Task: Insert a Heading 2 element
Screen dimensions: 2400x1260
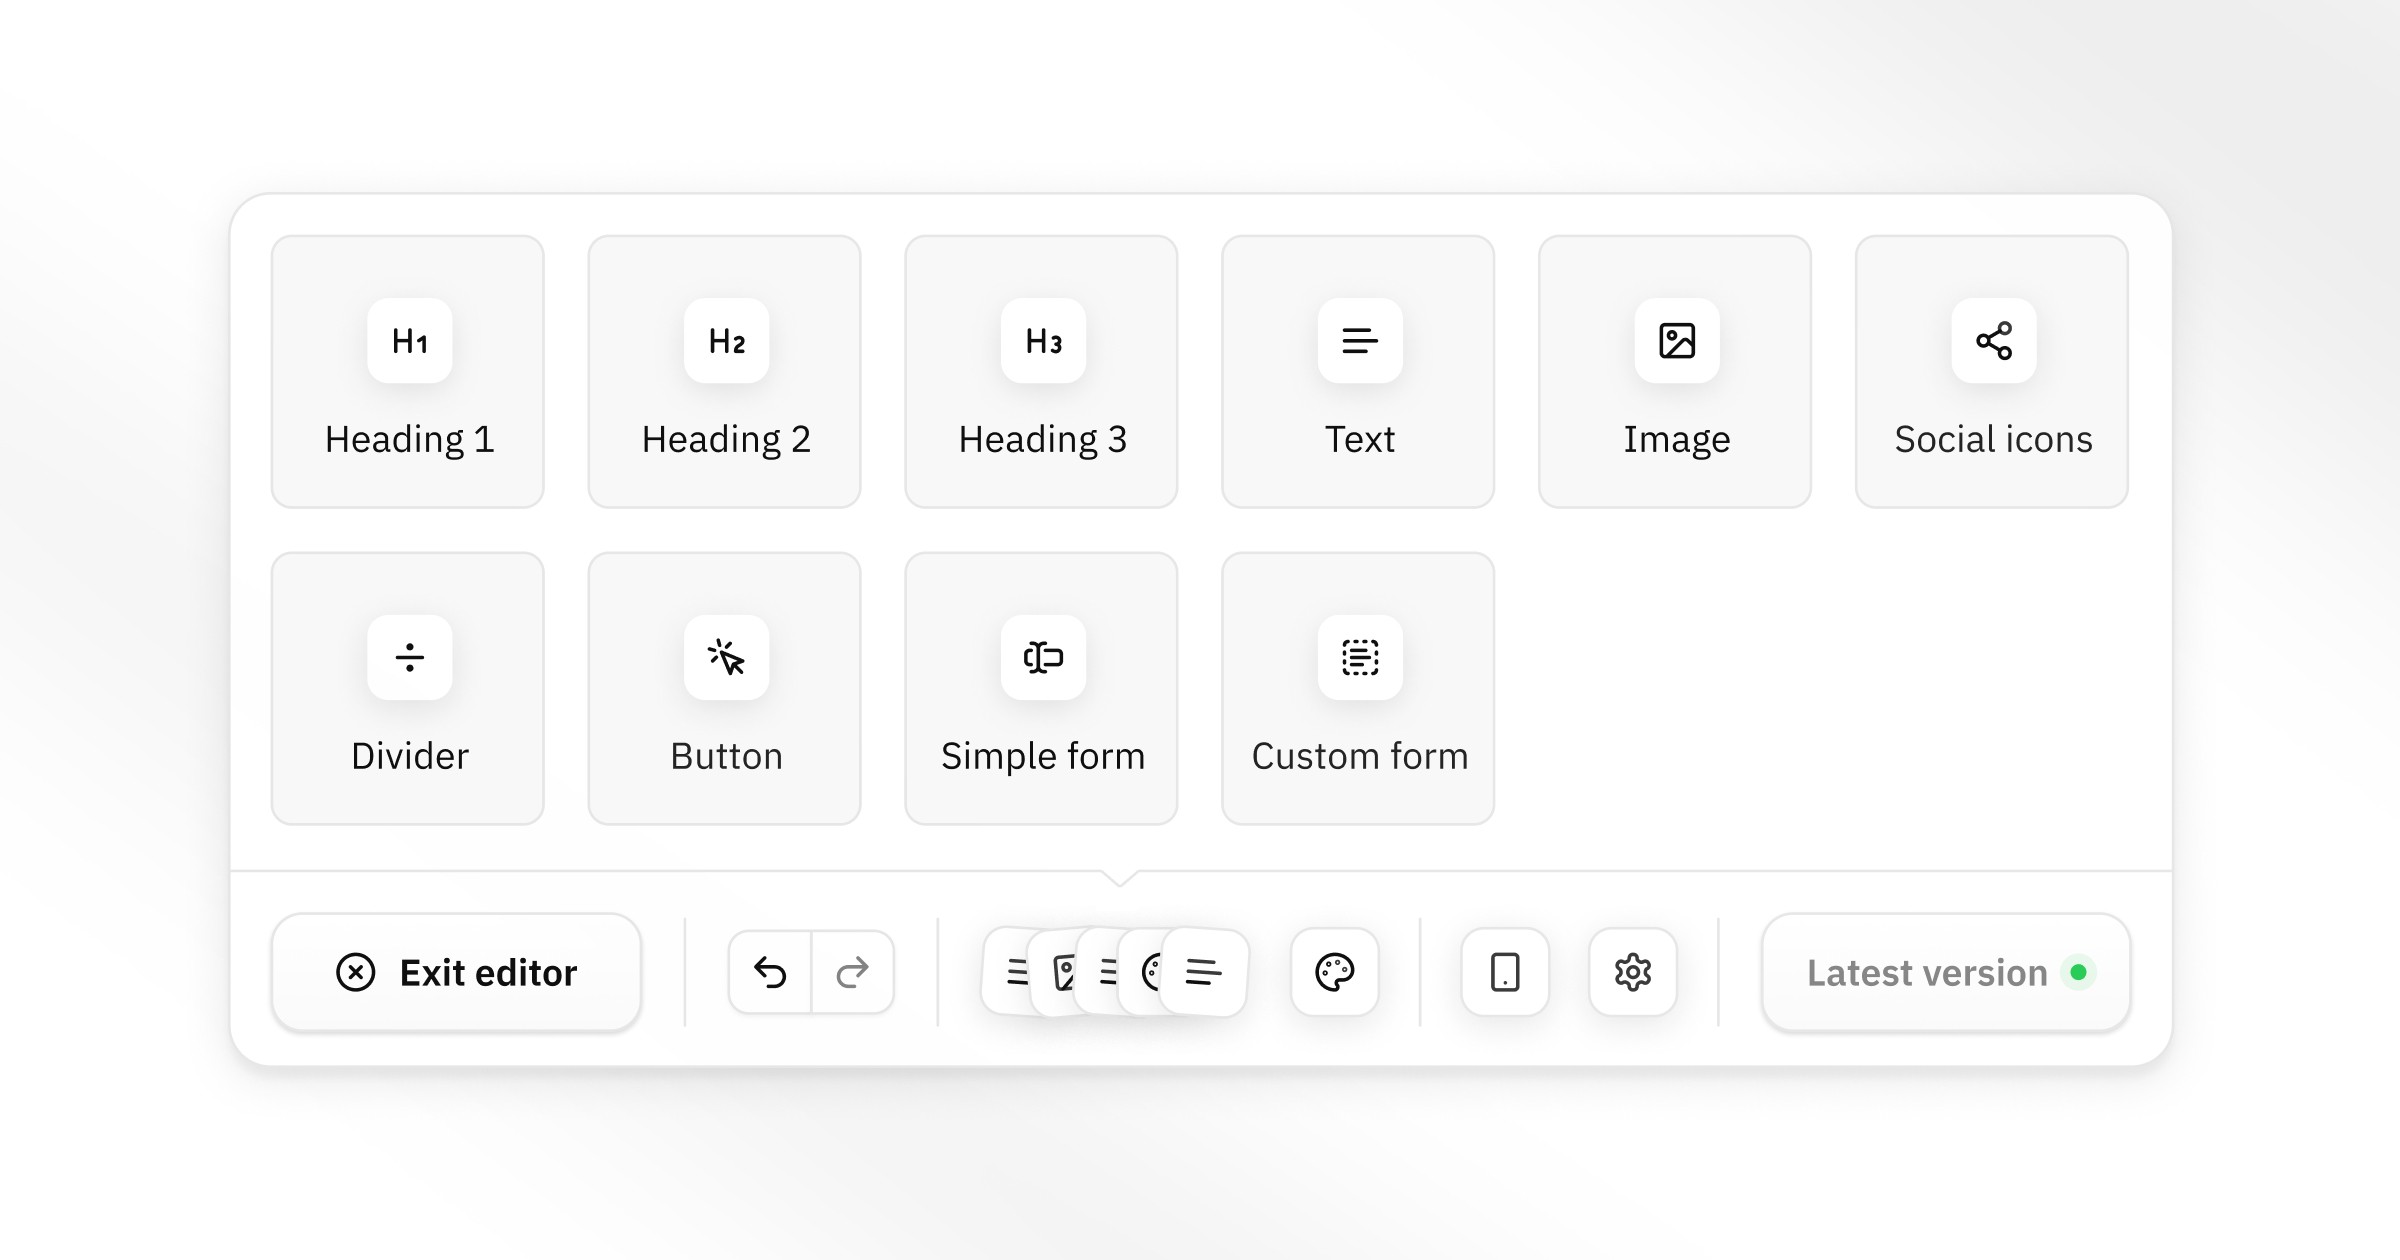Action: pos(725,372)
